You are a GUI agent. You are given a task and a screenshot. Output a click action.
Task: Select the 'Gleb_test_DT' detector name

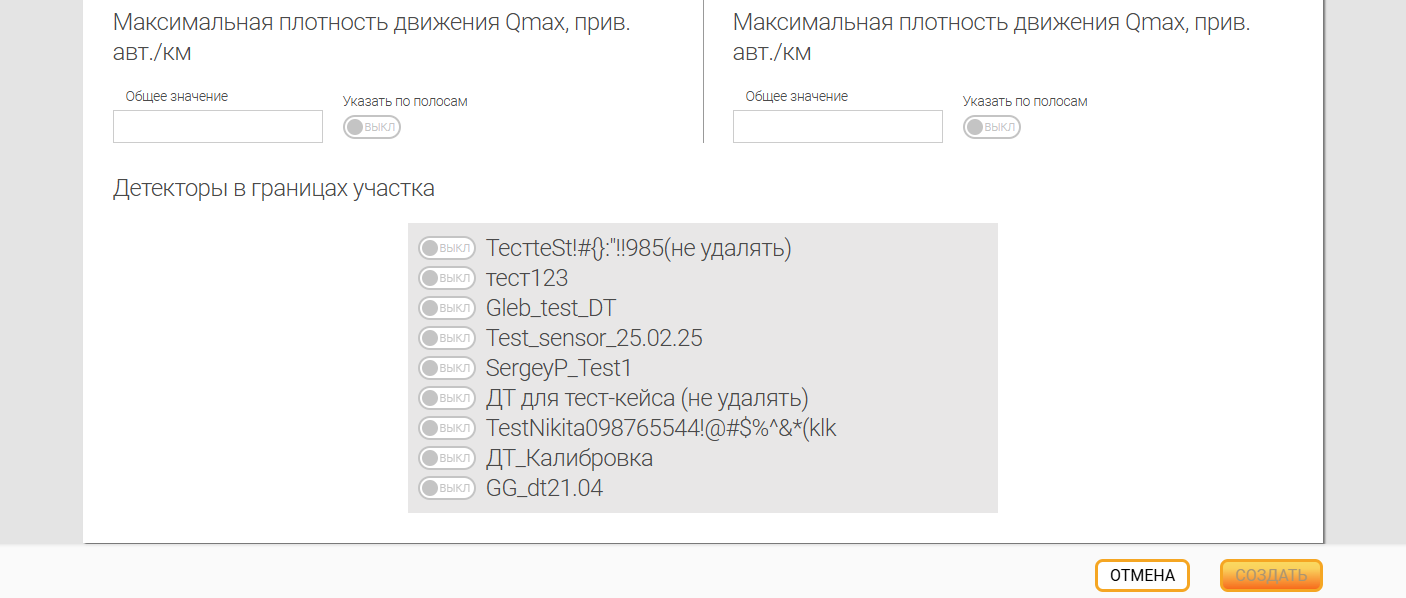[x=551, y=309]
